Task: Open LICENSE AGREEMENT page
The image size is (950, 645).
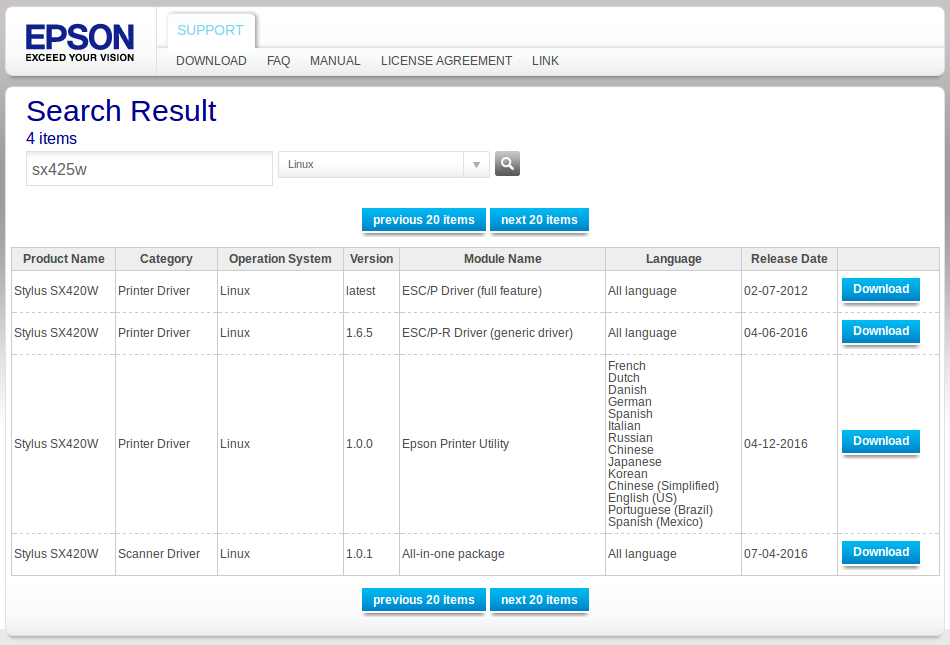Action: pyautogui.click(x=447, y=61)
